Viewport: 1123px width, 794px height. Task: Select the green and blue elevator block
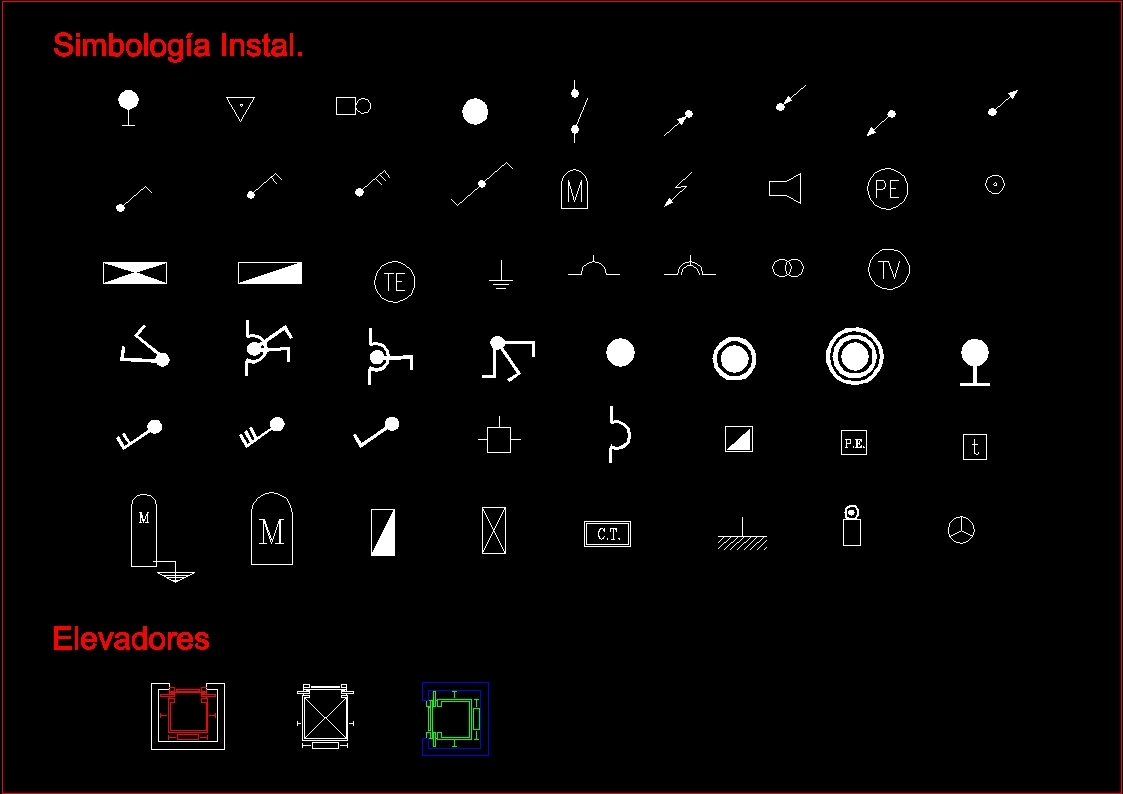456,718
